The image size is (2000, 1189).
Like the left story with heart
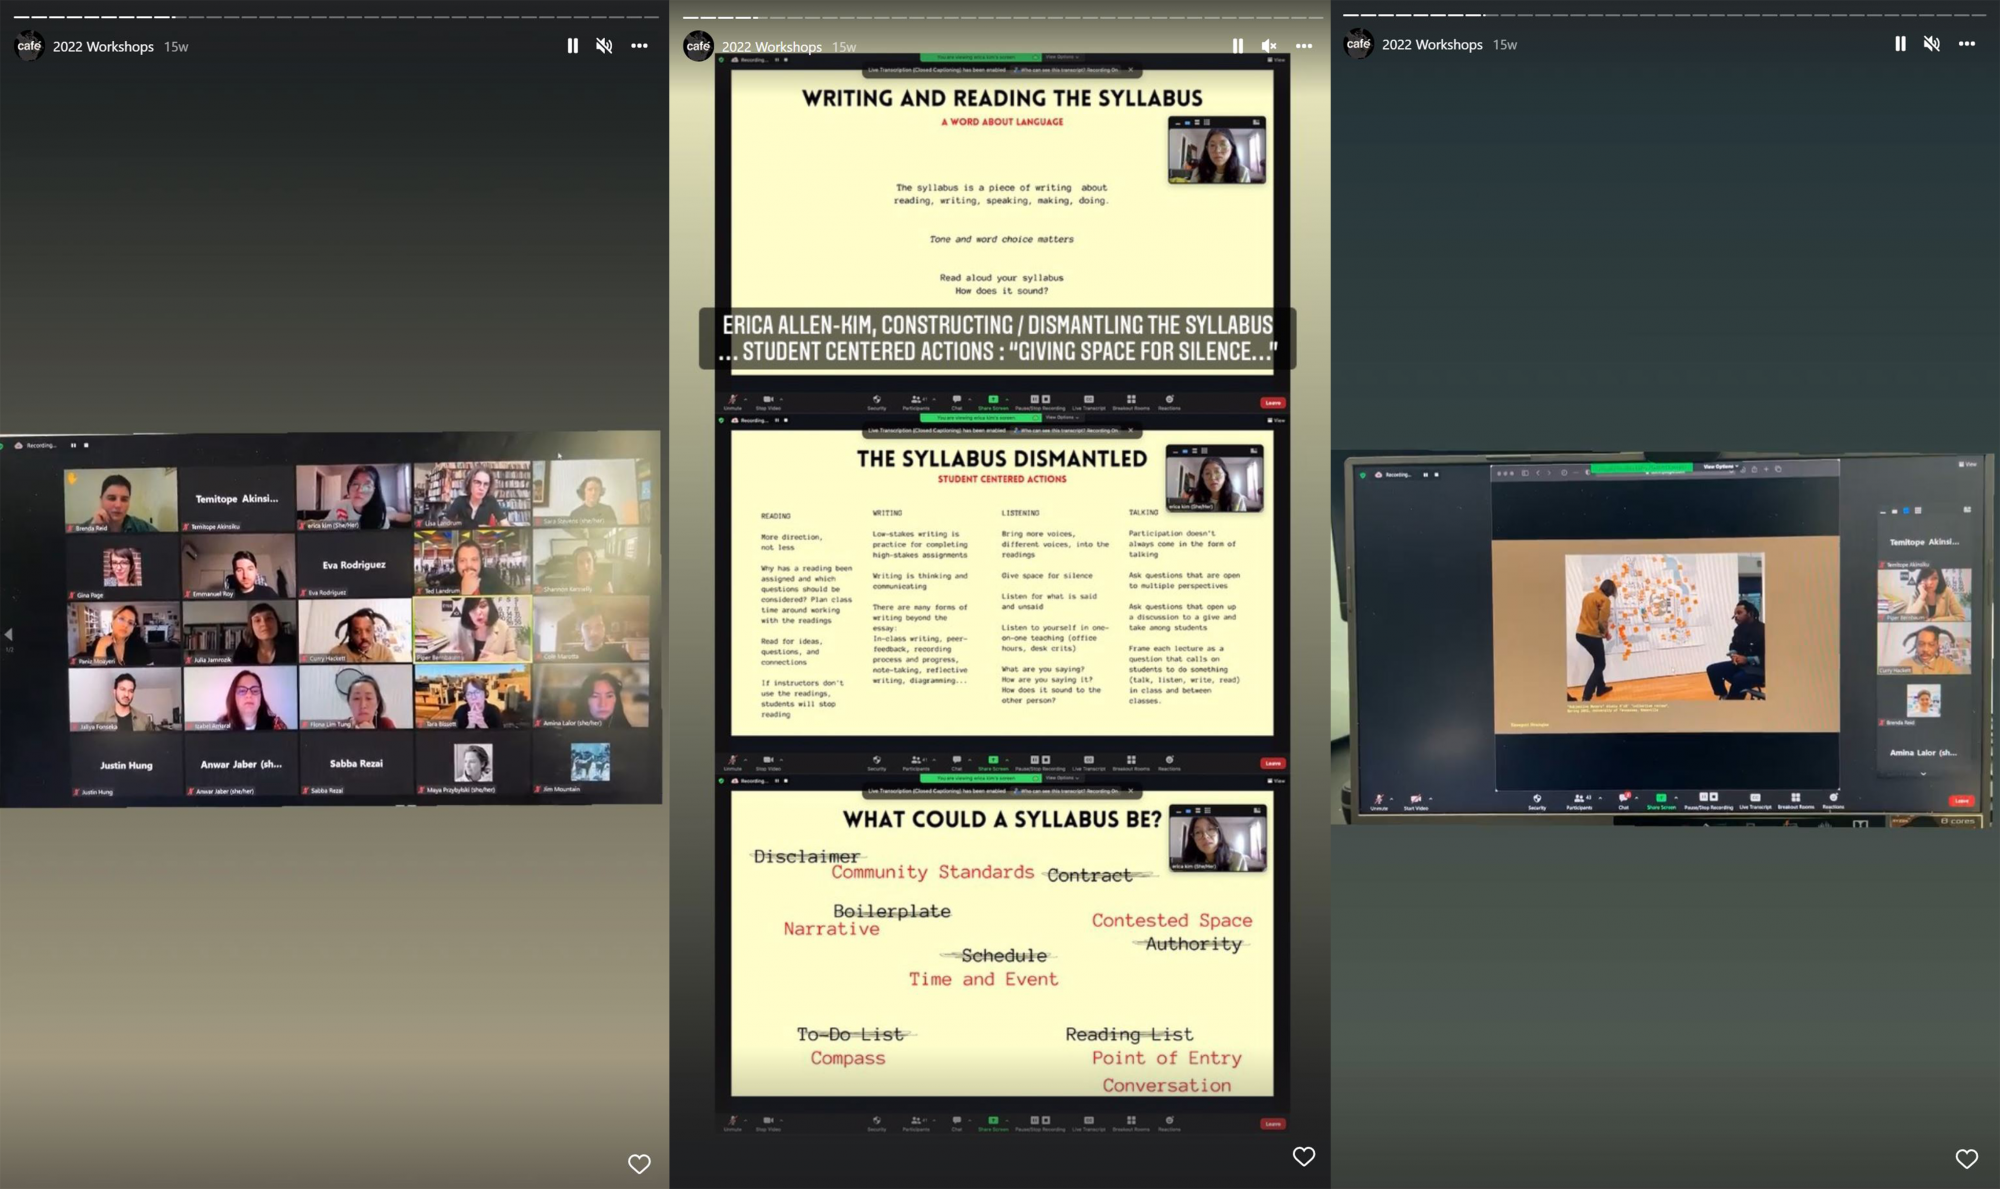click(x=639, y=1163)
